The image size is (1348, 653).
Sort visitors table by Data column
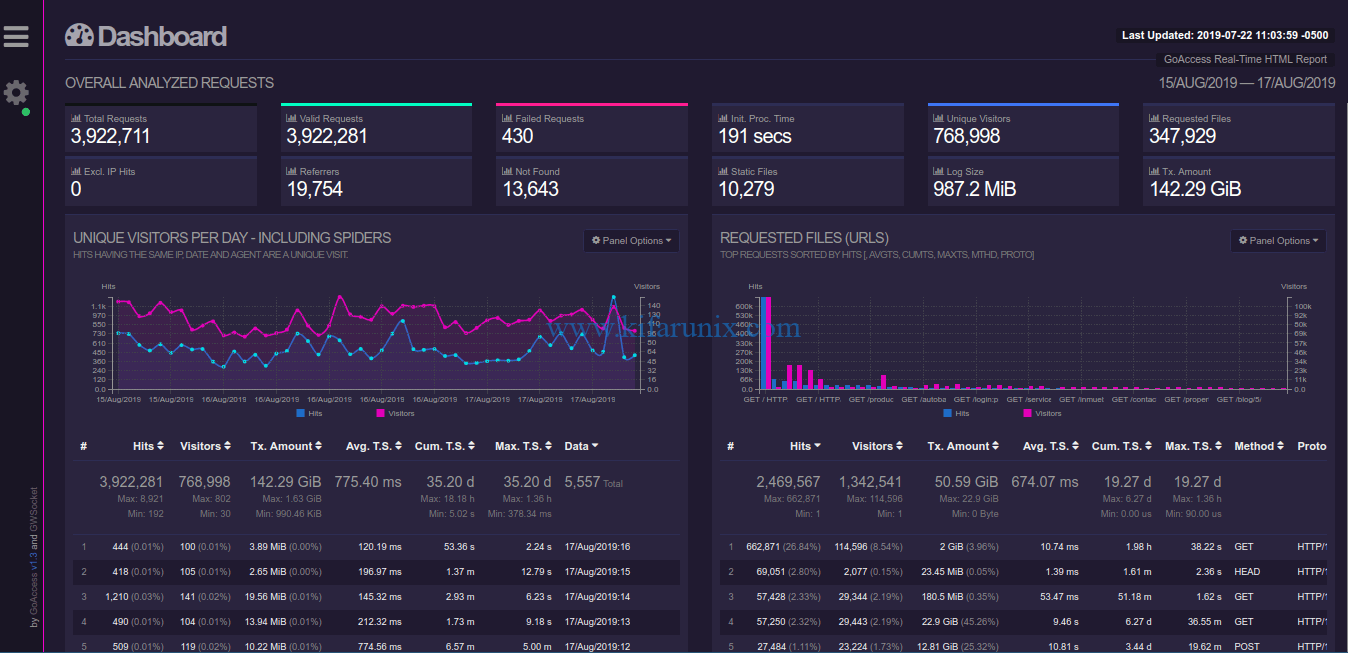click(x=582, y=446)
